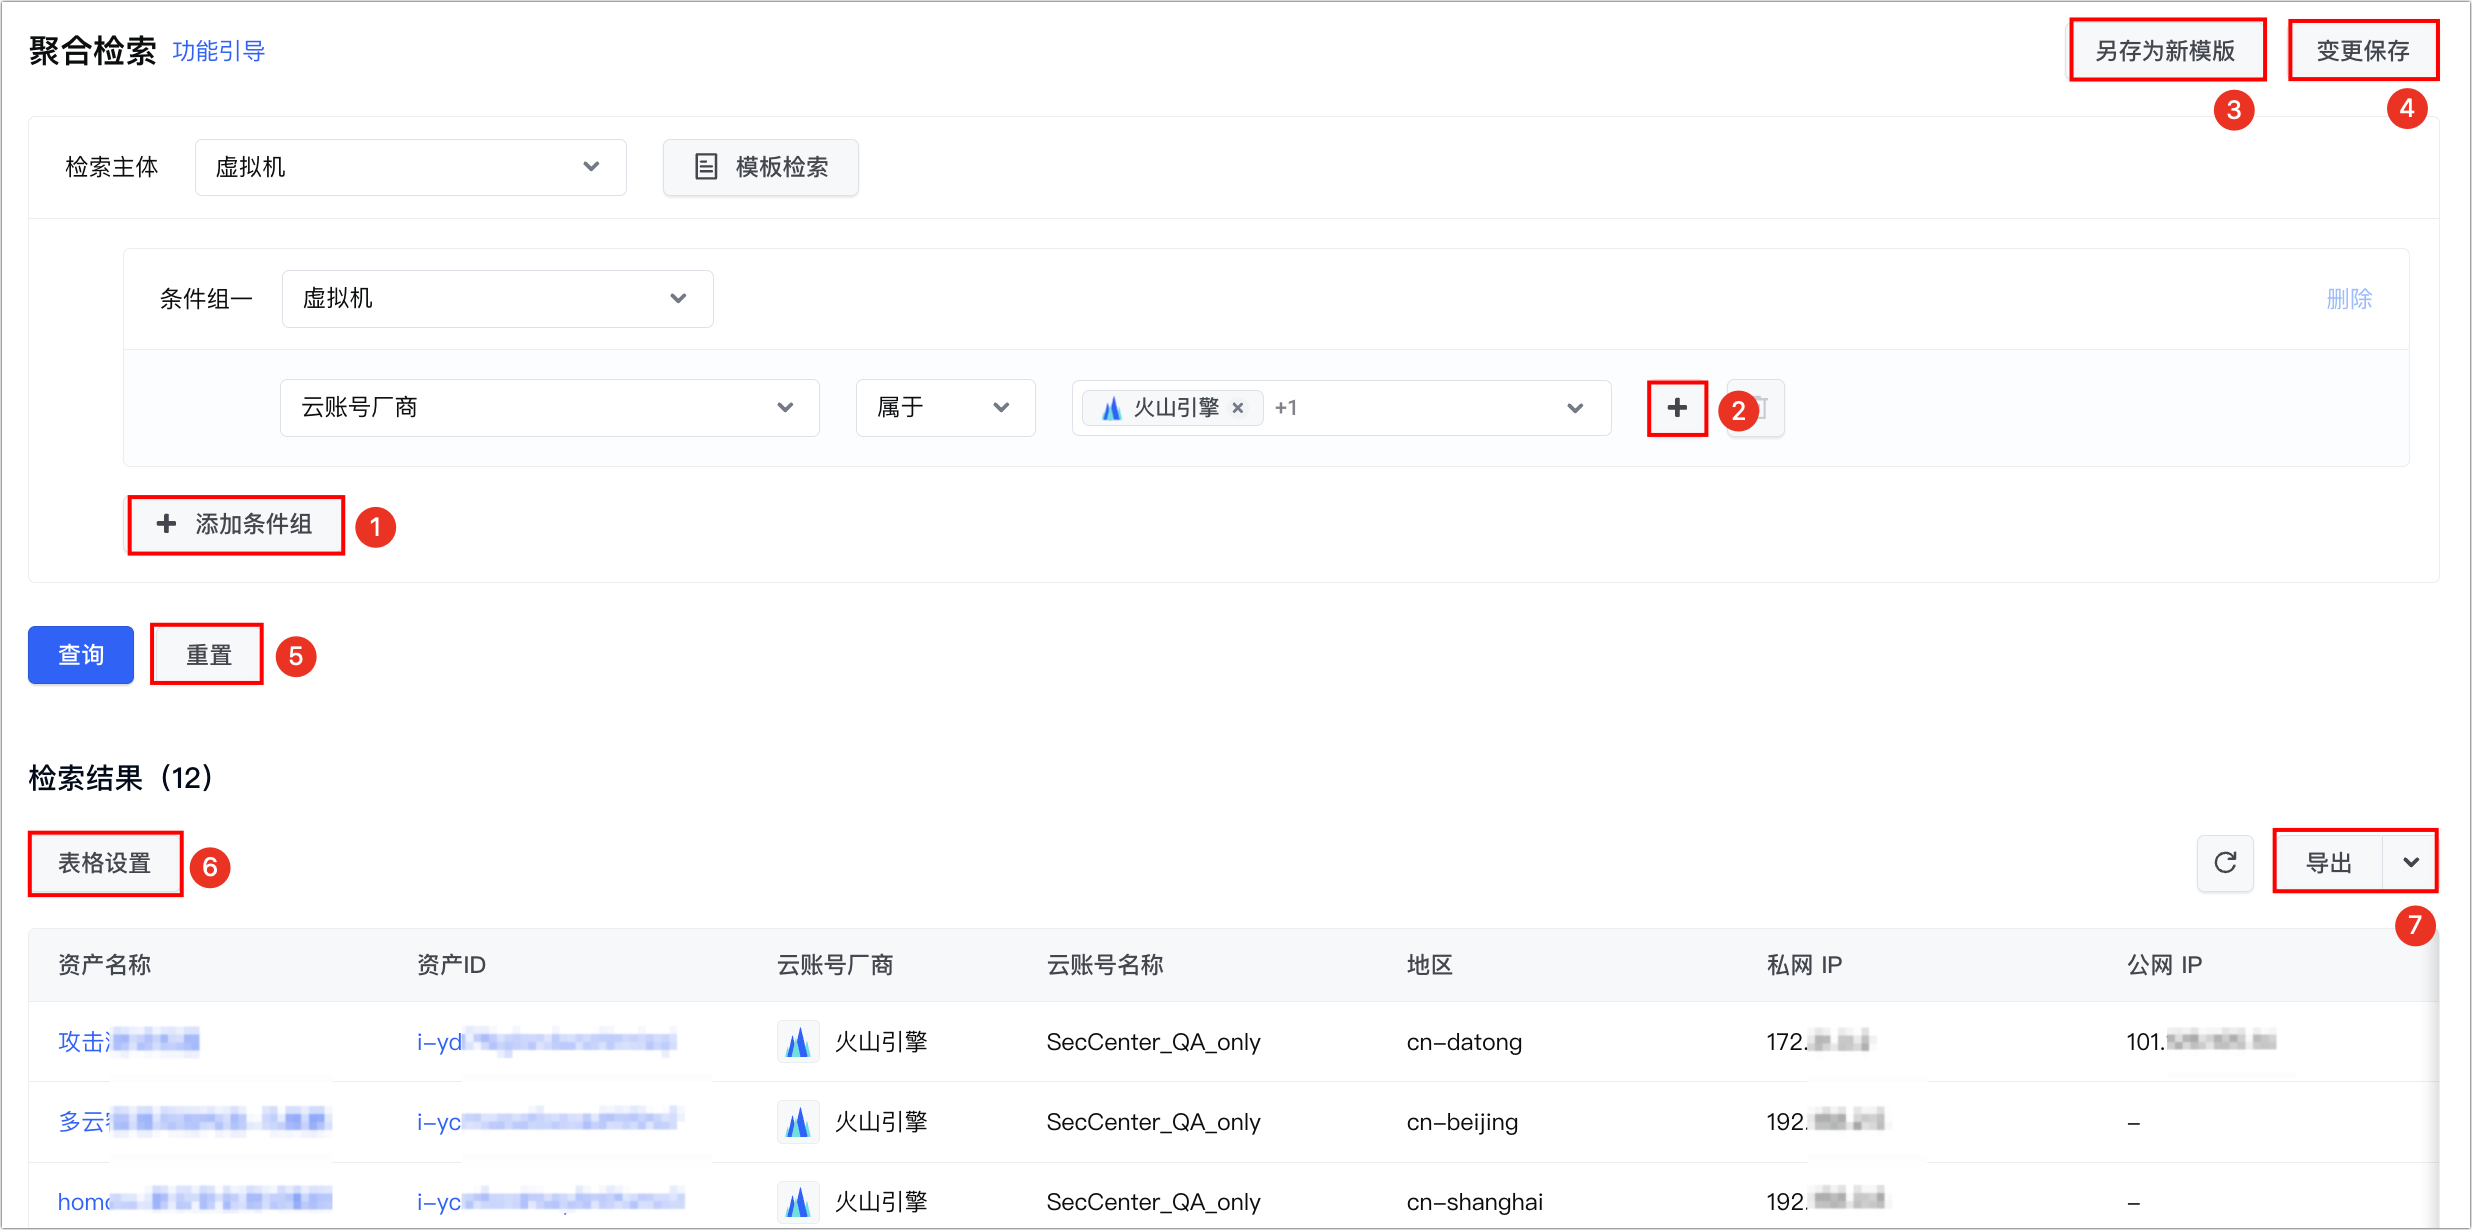Open the 属于 operator dropdown

coord(945,408)
